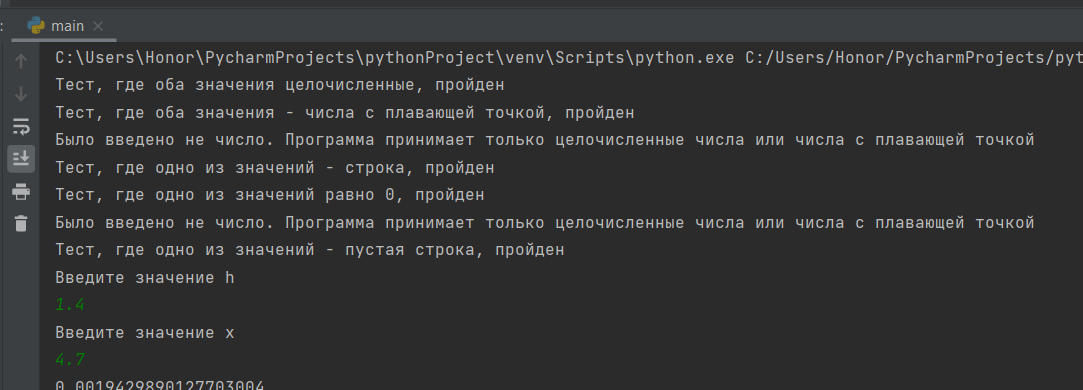The width and height of the screenshot is (1083, 390).
Task: Toggle Scroll to End of console
Action: tap(21, 159)
